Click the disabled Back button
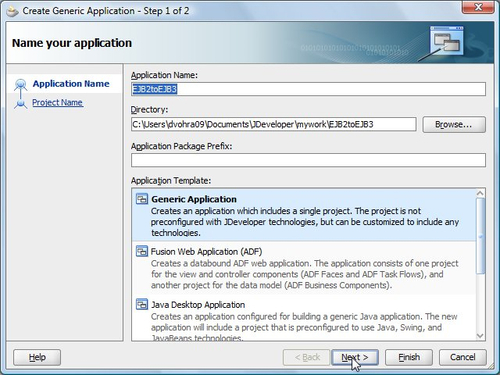 306,357
